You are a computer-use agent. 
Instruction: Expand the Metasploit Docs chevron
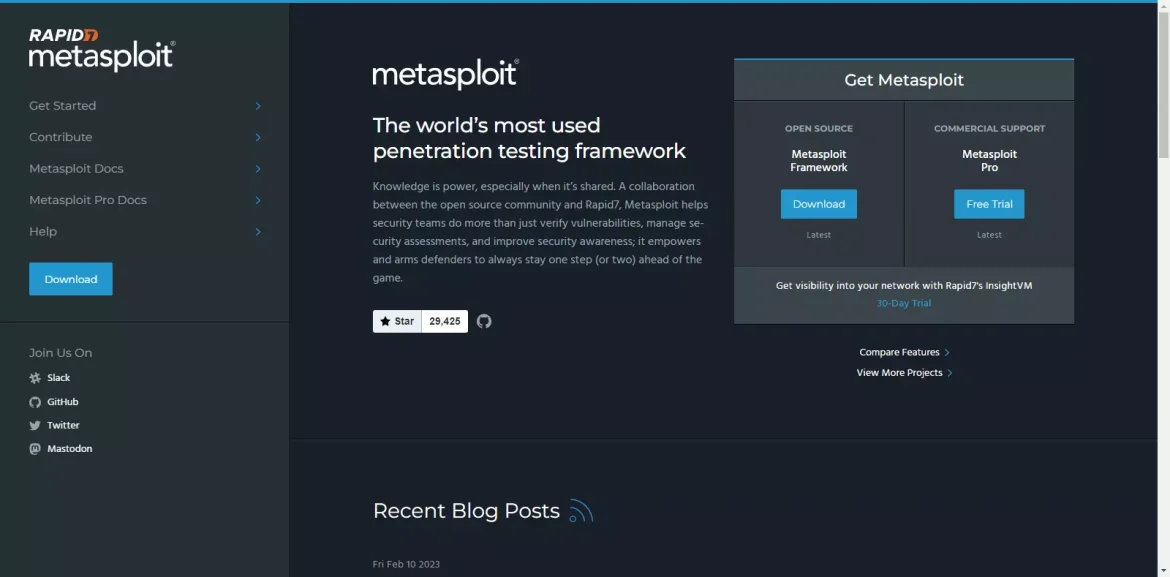point(258,169)
